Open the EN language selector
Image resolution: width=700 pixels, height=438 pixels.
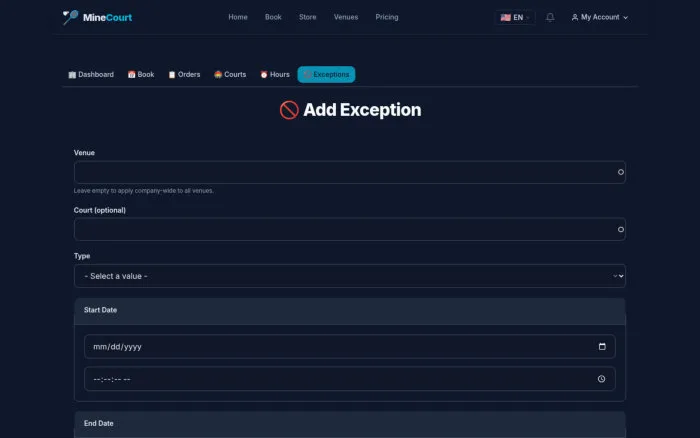(x=515, y=17)
